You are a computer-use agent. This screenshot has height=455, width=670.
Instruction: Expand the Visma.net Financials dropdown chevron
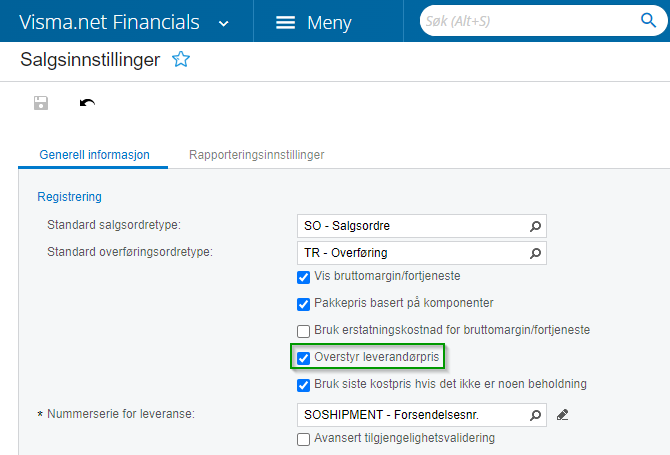(224, 22)
